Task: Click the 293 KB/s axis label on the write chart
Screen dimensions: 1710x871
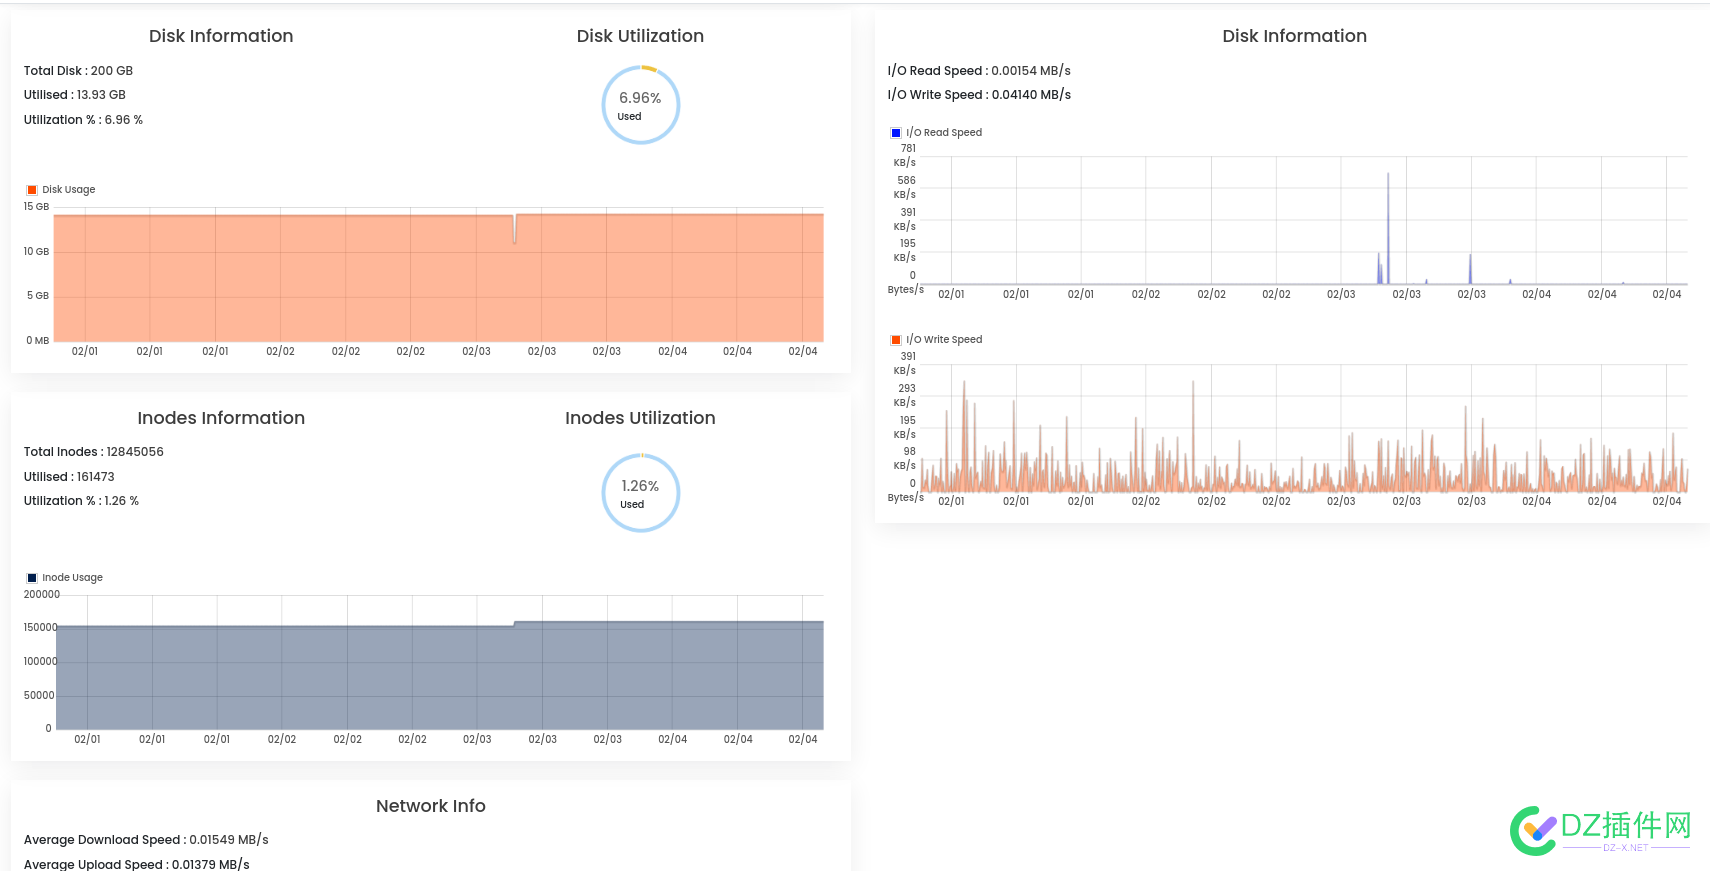Action: click(x=906, y=396)
